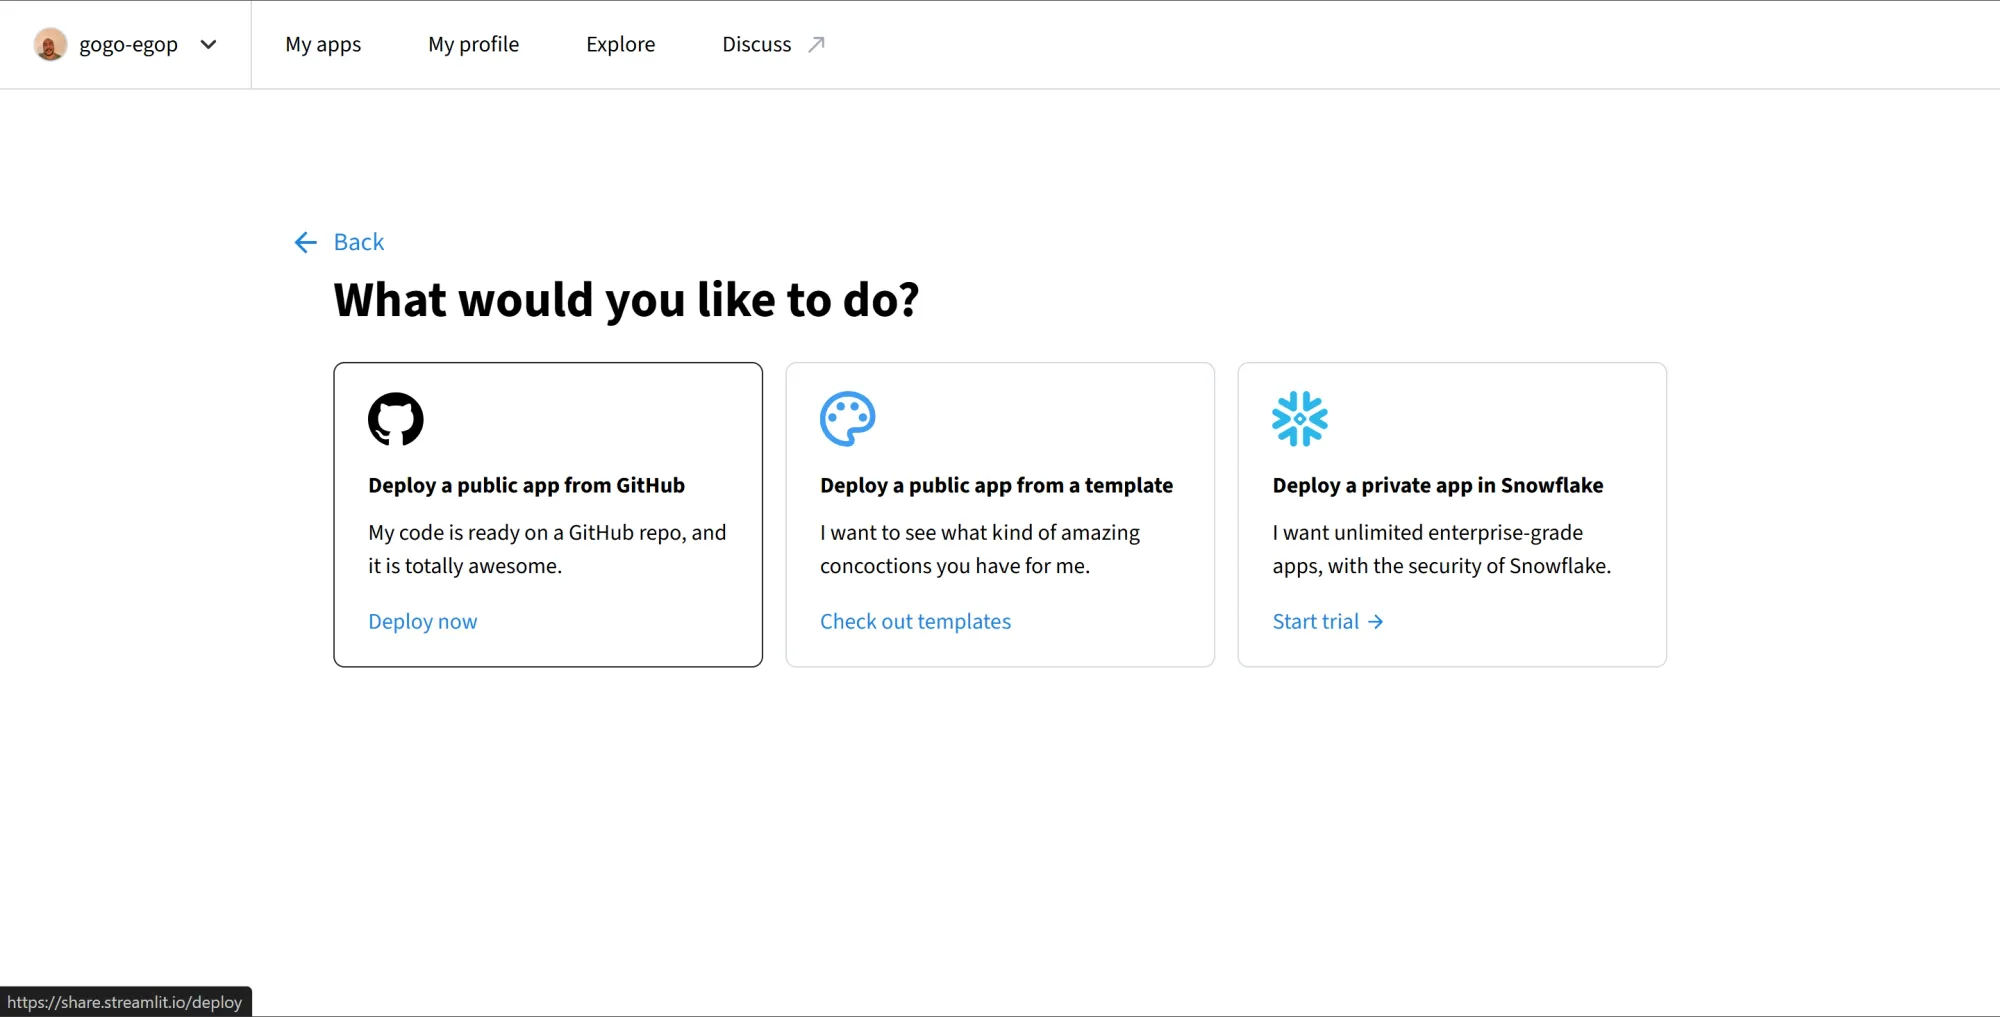Image resolution: width=2000 pixels, height=1017 pixels.
Task: Click the external arrow icon beside Discuss
Action: coord(816,44)
